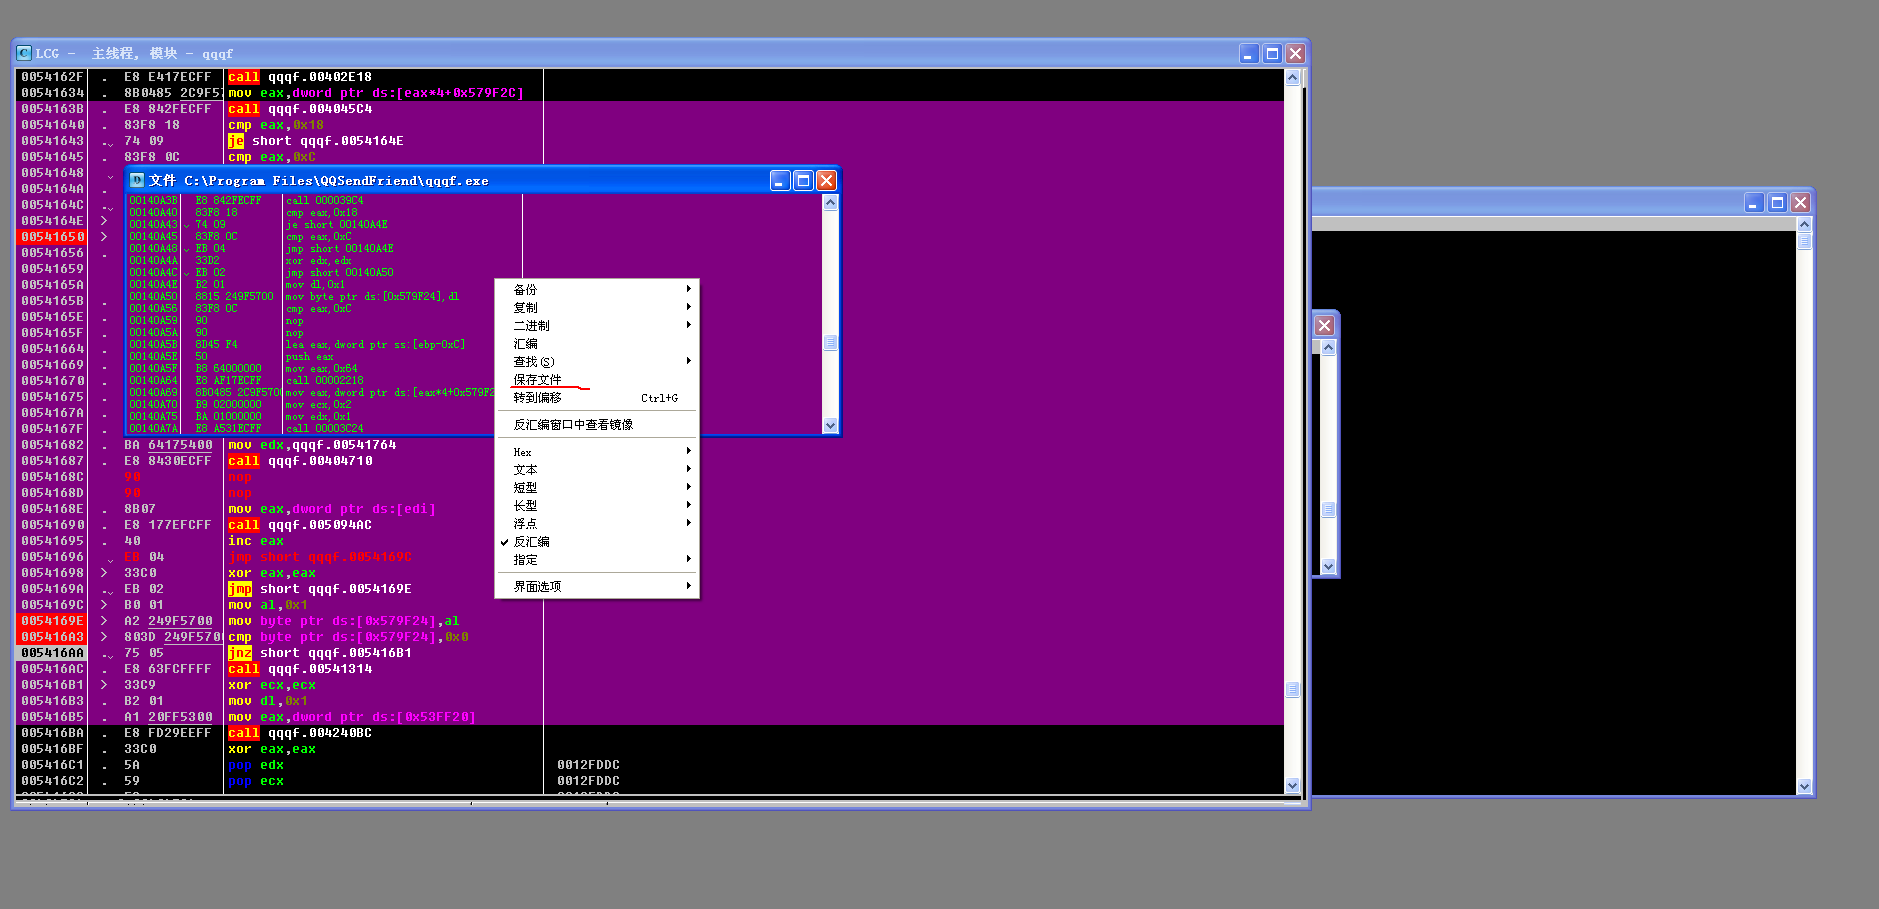Click je short 00140A4E in the file window

337,224
